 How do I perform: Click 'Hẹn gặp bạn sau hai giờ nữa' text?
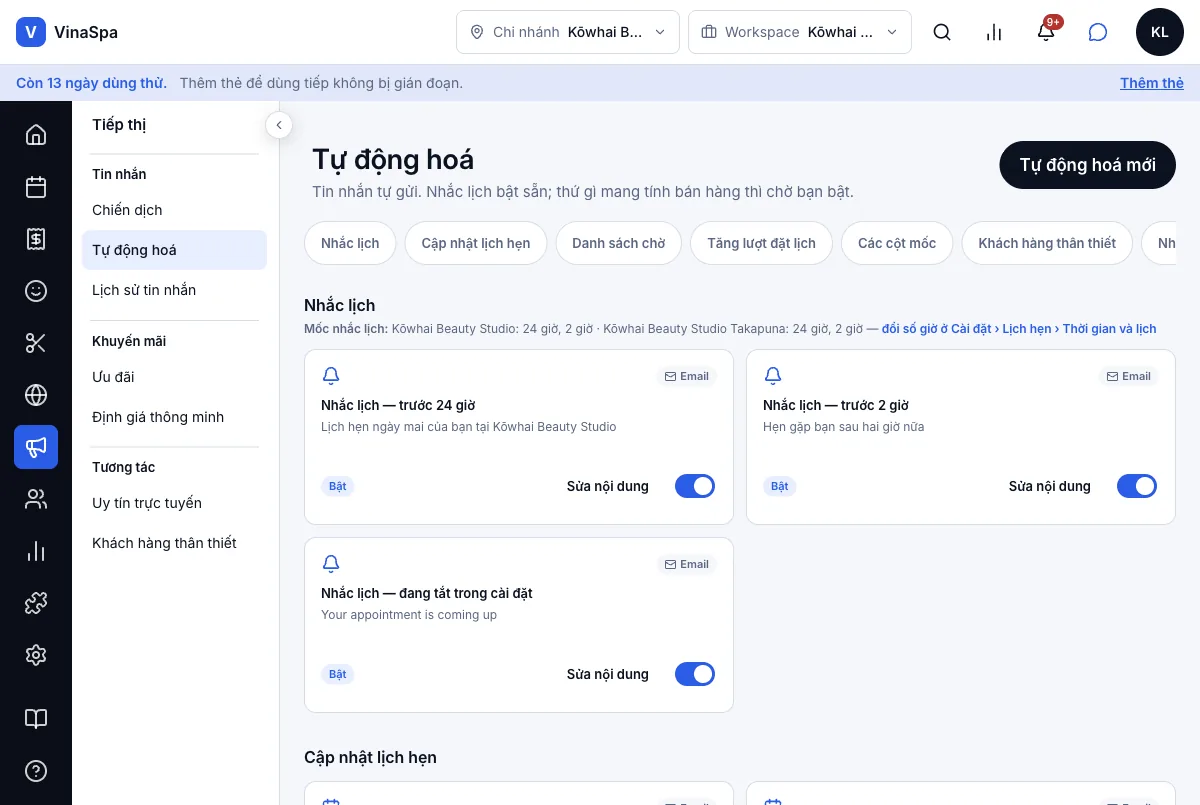[x=844, y=427]
